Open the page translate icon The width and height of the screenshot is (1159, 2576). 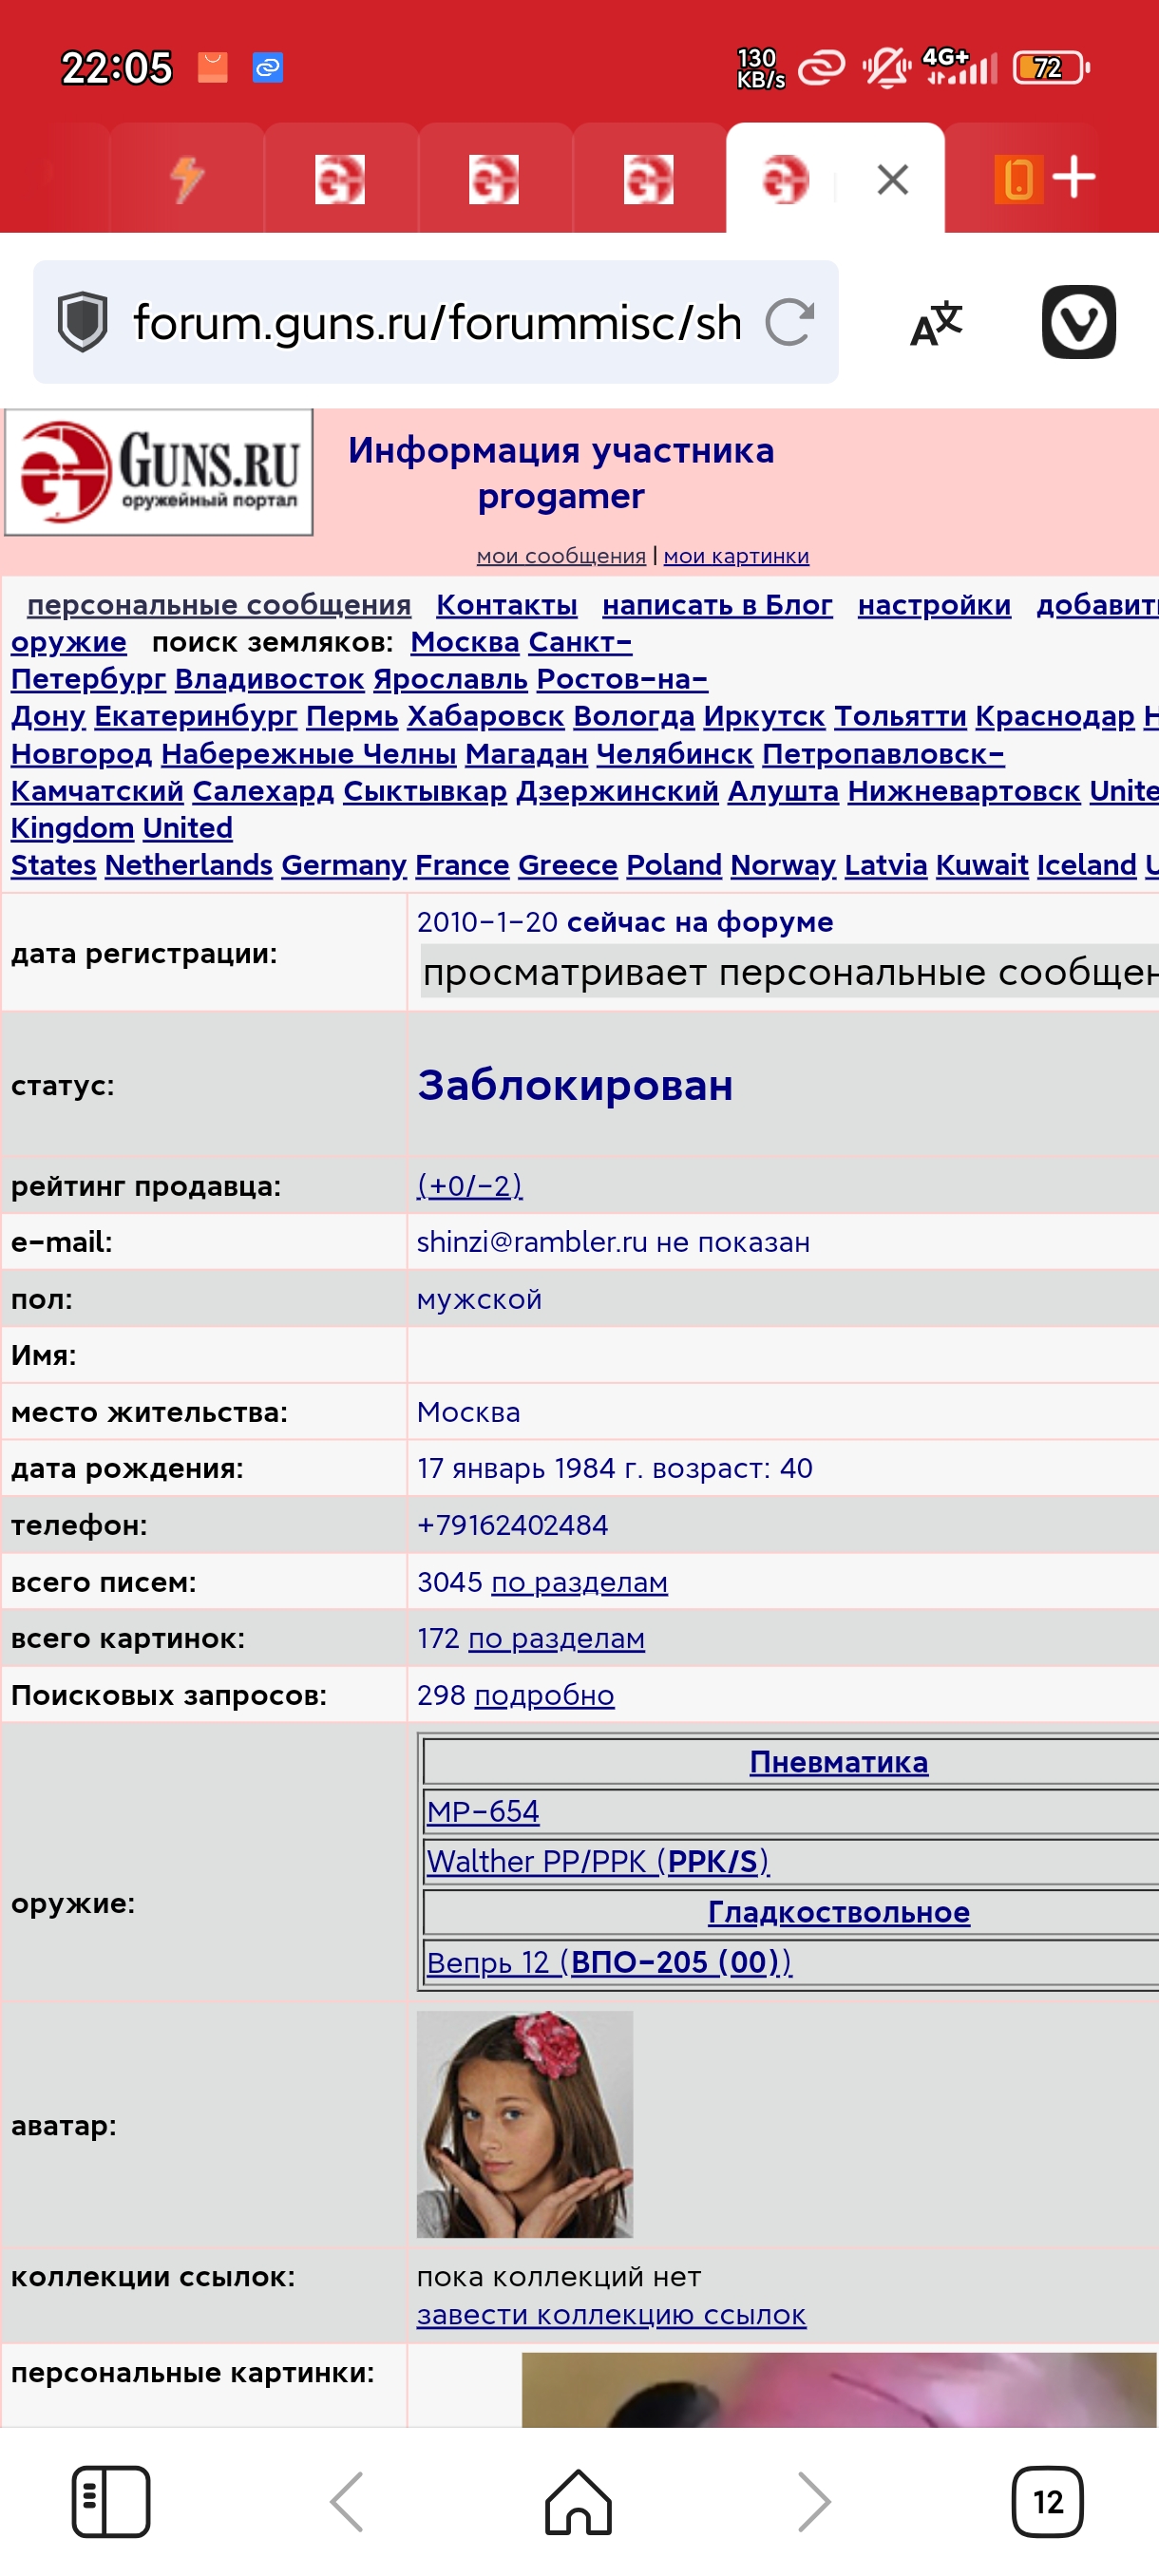(x=937, y=322)
